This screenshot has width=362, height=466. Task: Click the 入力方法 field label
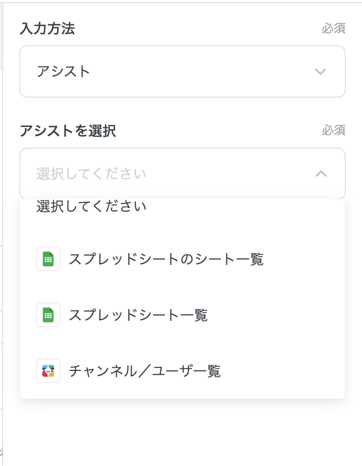tap(47, 28)
